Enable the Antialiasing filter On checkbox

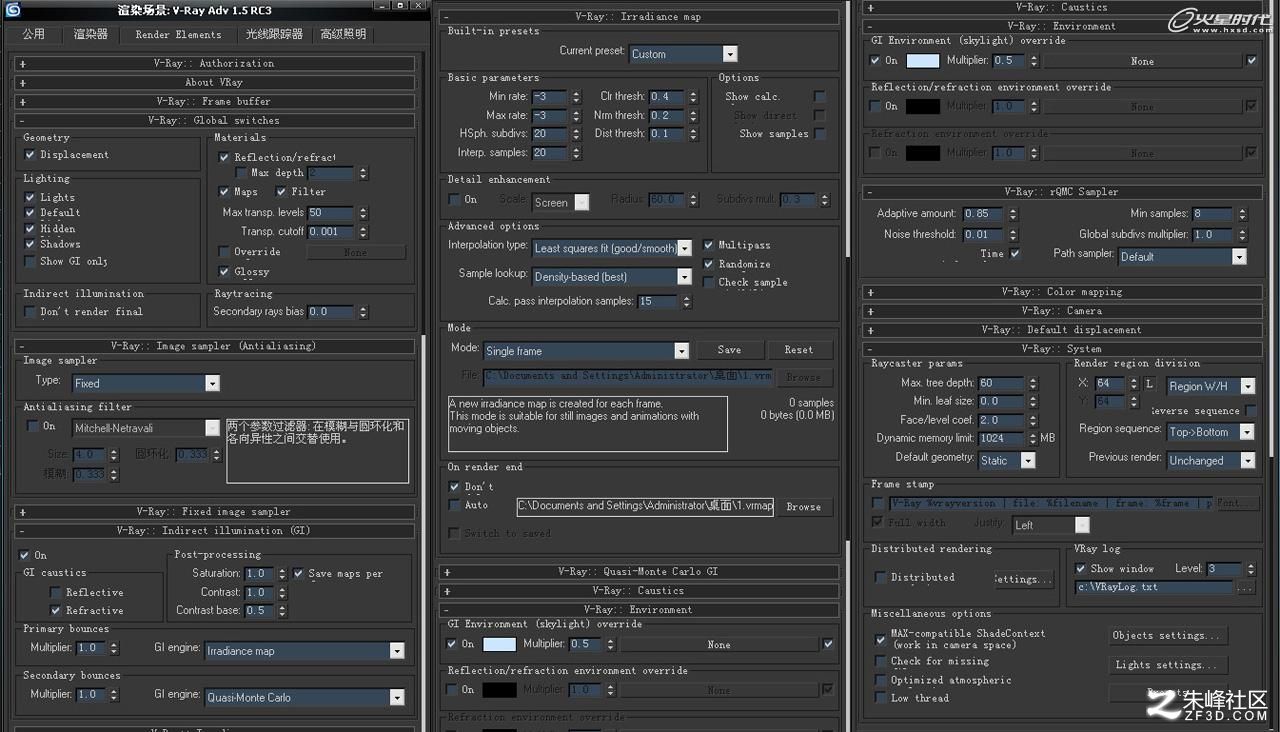32,426
